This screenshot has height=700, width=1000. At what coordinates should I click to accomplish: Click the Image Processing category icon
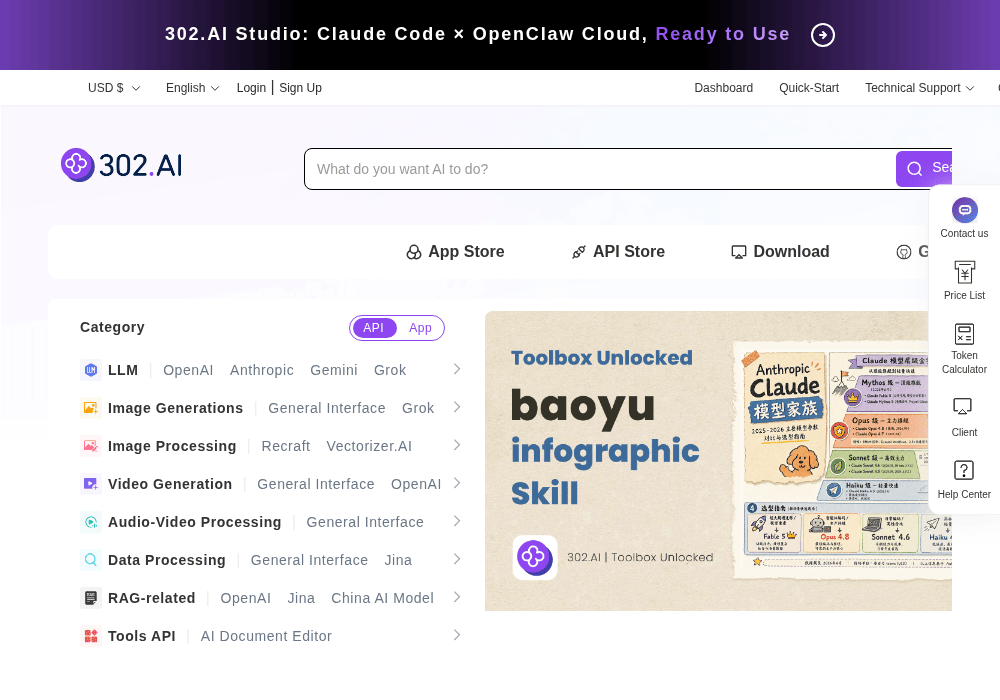[x=91, y=446]
